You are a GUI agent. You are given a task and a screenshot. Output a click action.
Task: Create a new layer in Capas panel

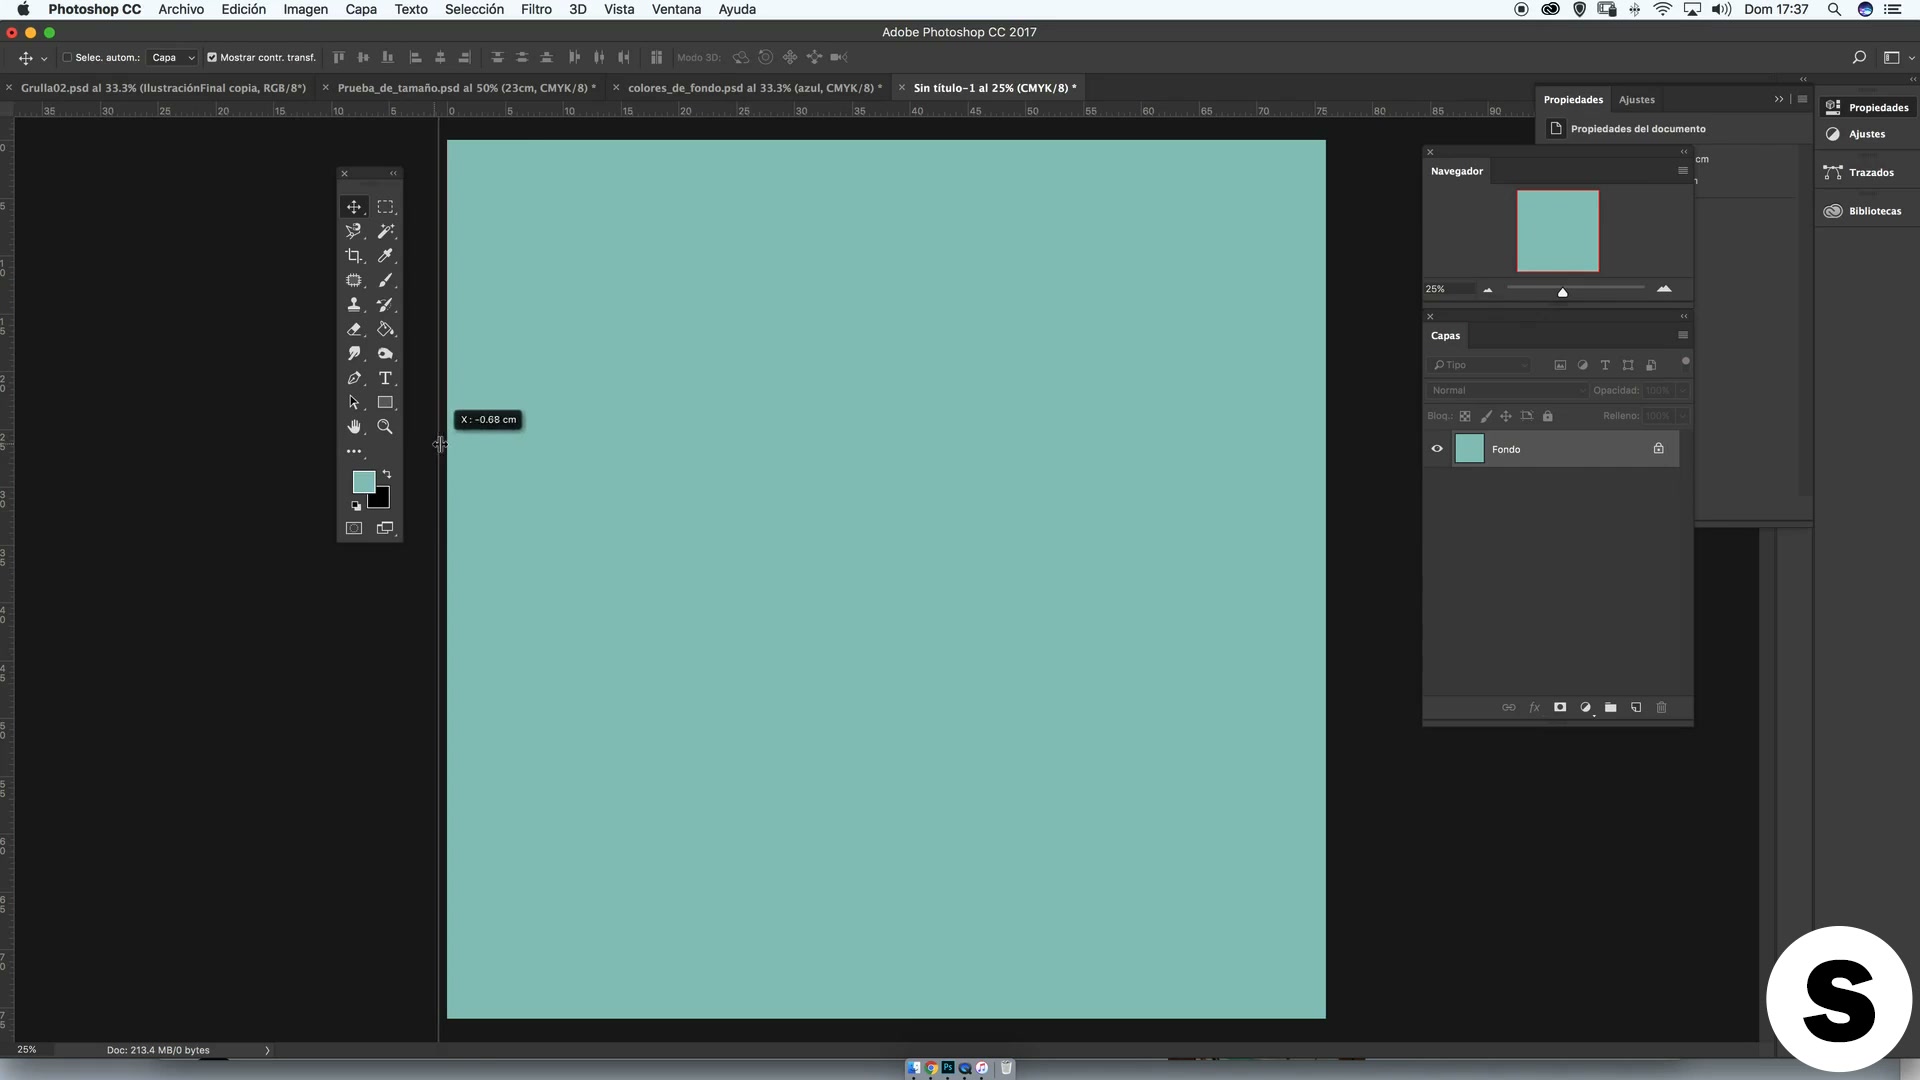coord(1636,708)
